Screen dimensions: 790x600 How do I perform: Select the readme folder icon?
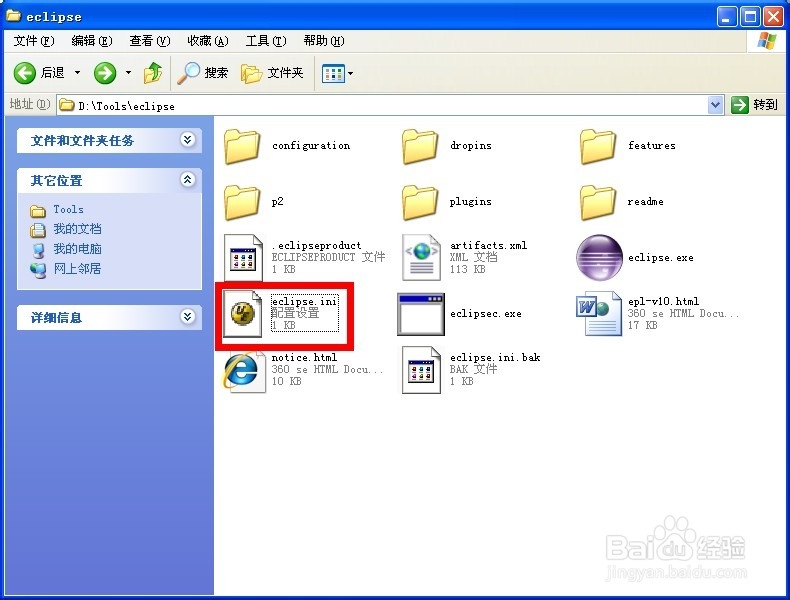pyautogui.click(x=598, y=202)
